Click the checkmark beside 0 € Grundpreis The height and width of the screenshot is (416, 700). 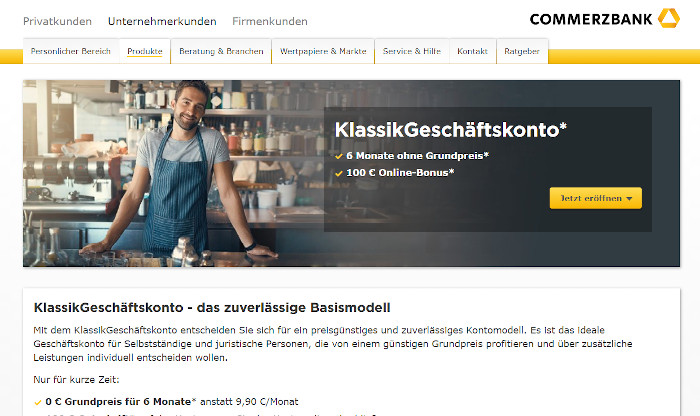point(38,402)
